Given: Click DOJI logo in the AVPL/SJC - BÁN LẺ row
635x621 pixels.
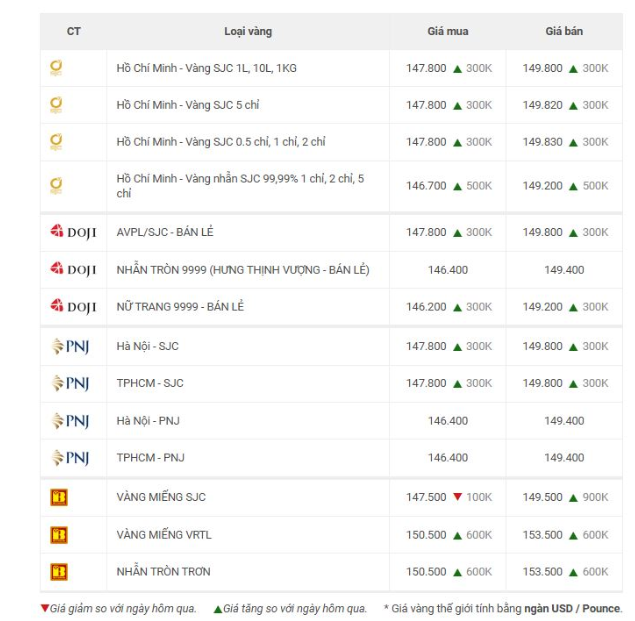Looking at the screenshot, I should tap(73, 232).
